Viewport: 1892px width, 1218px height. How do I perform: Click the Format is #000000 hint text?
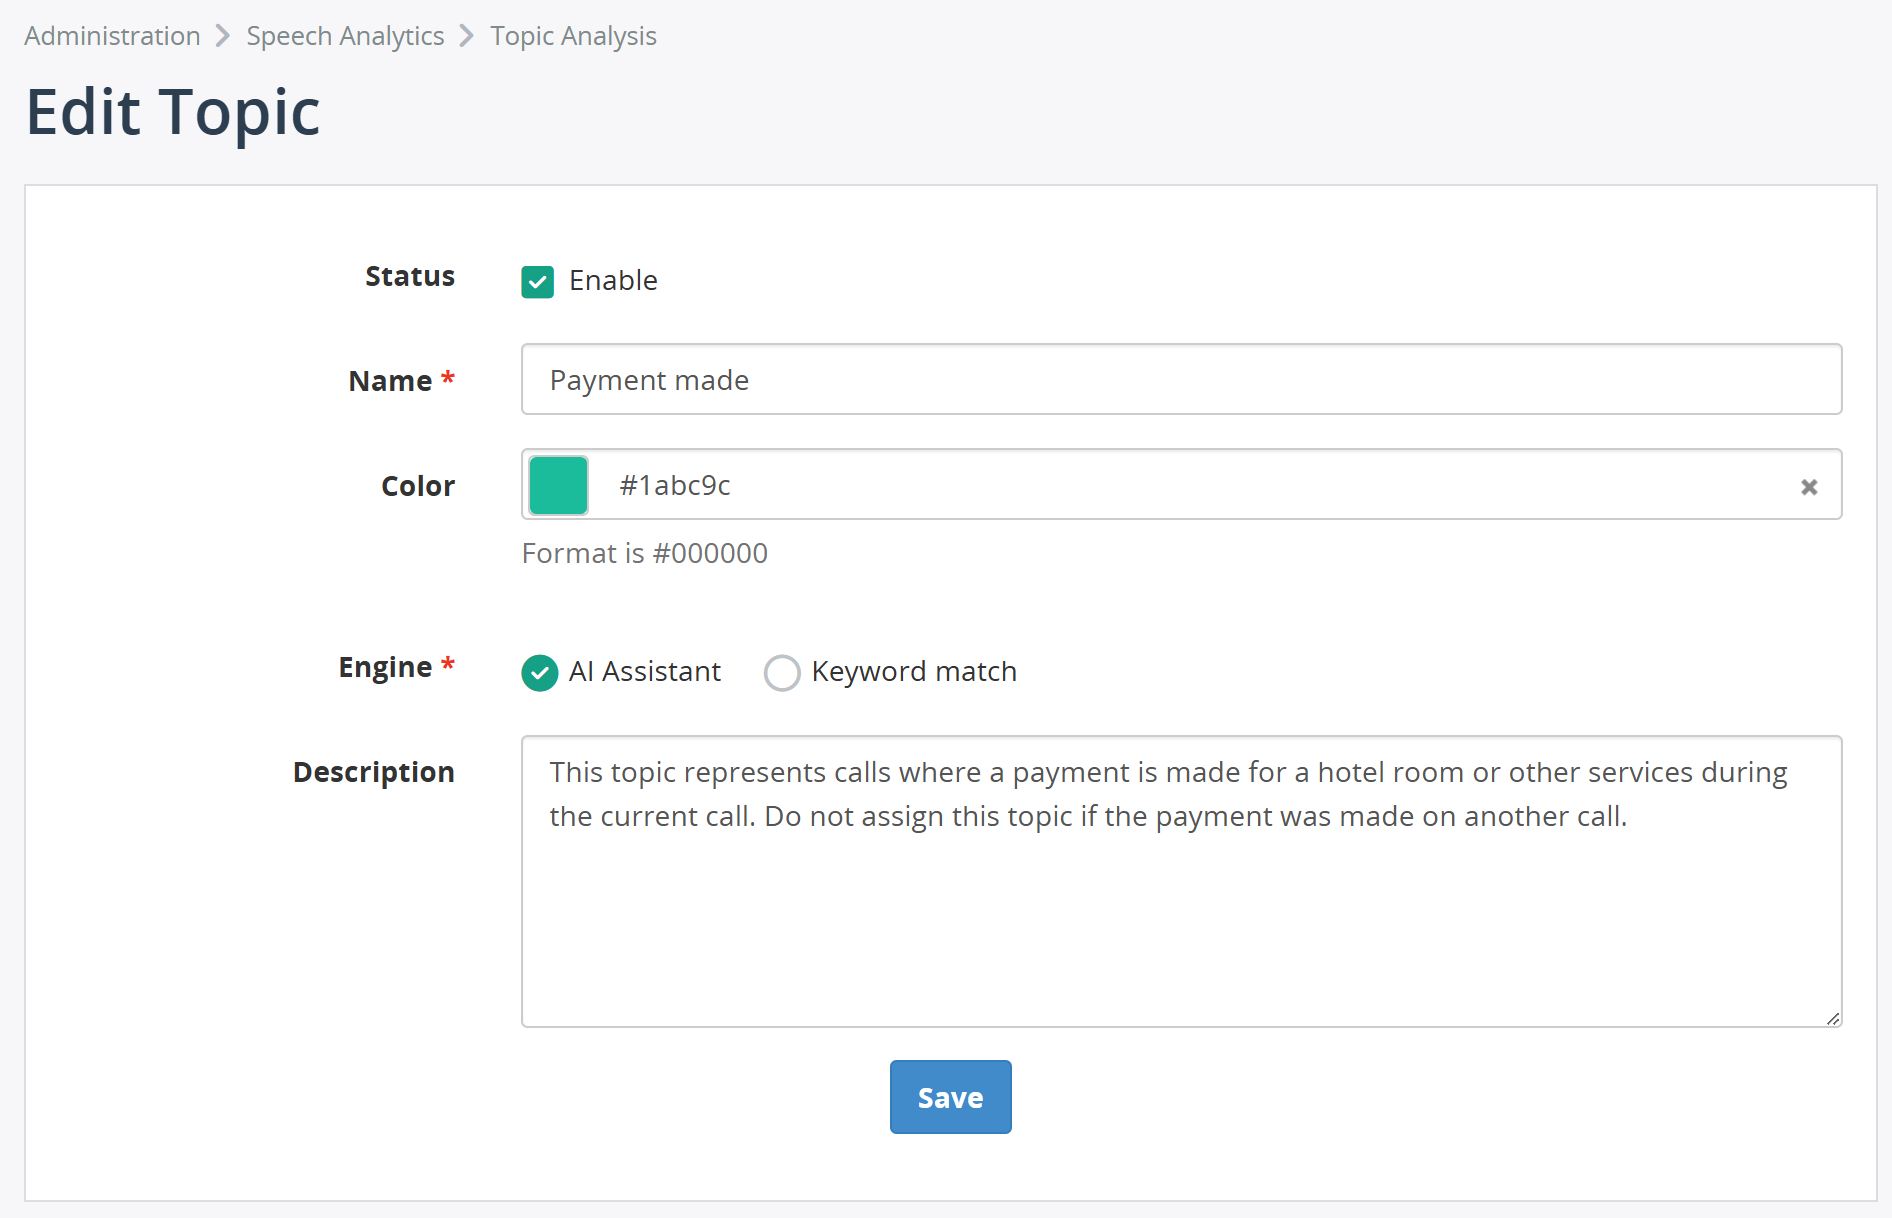coord(645,553)
